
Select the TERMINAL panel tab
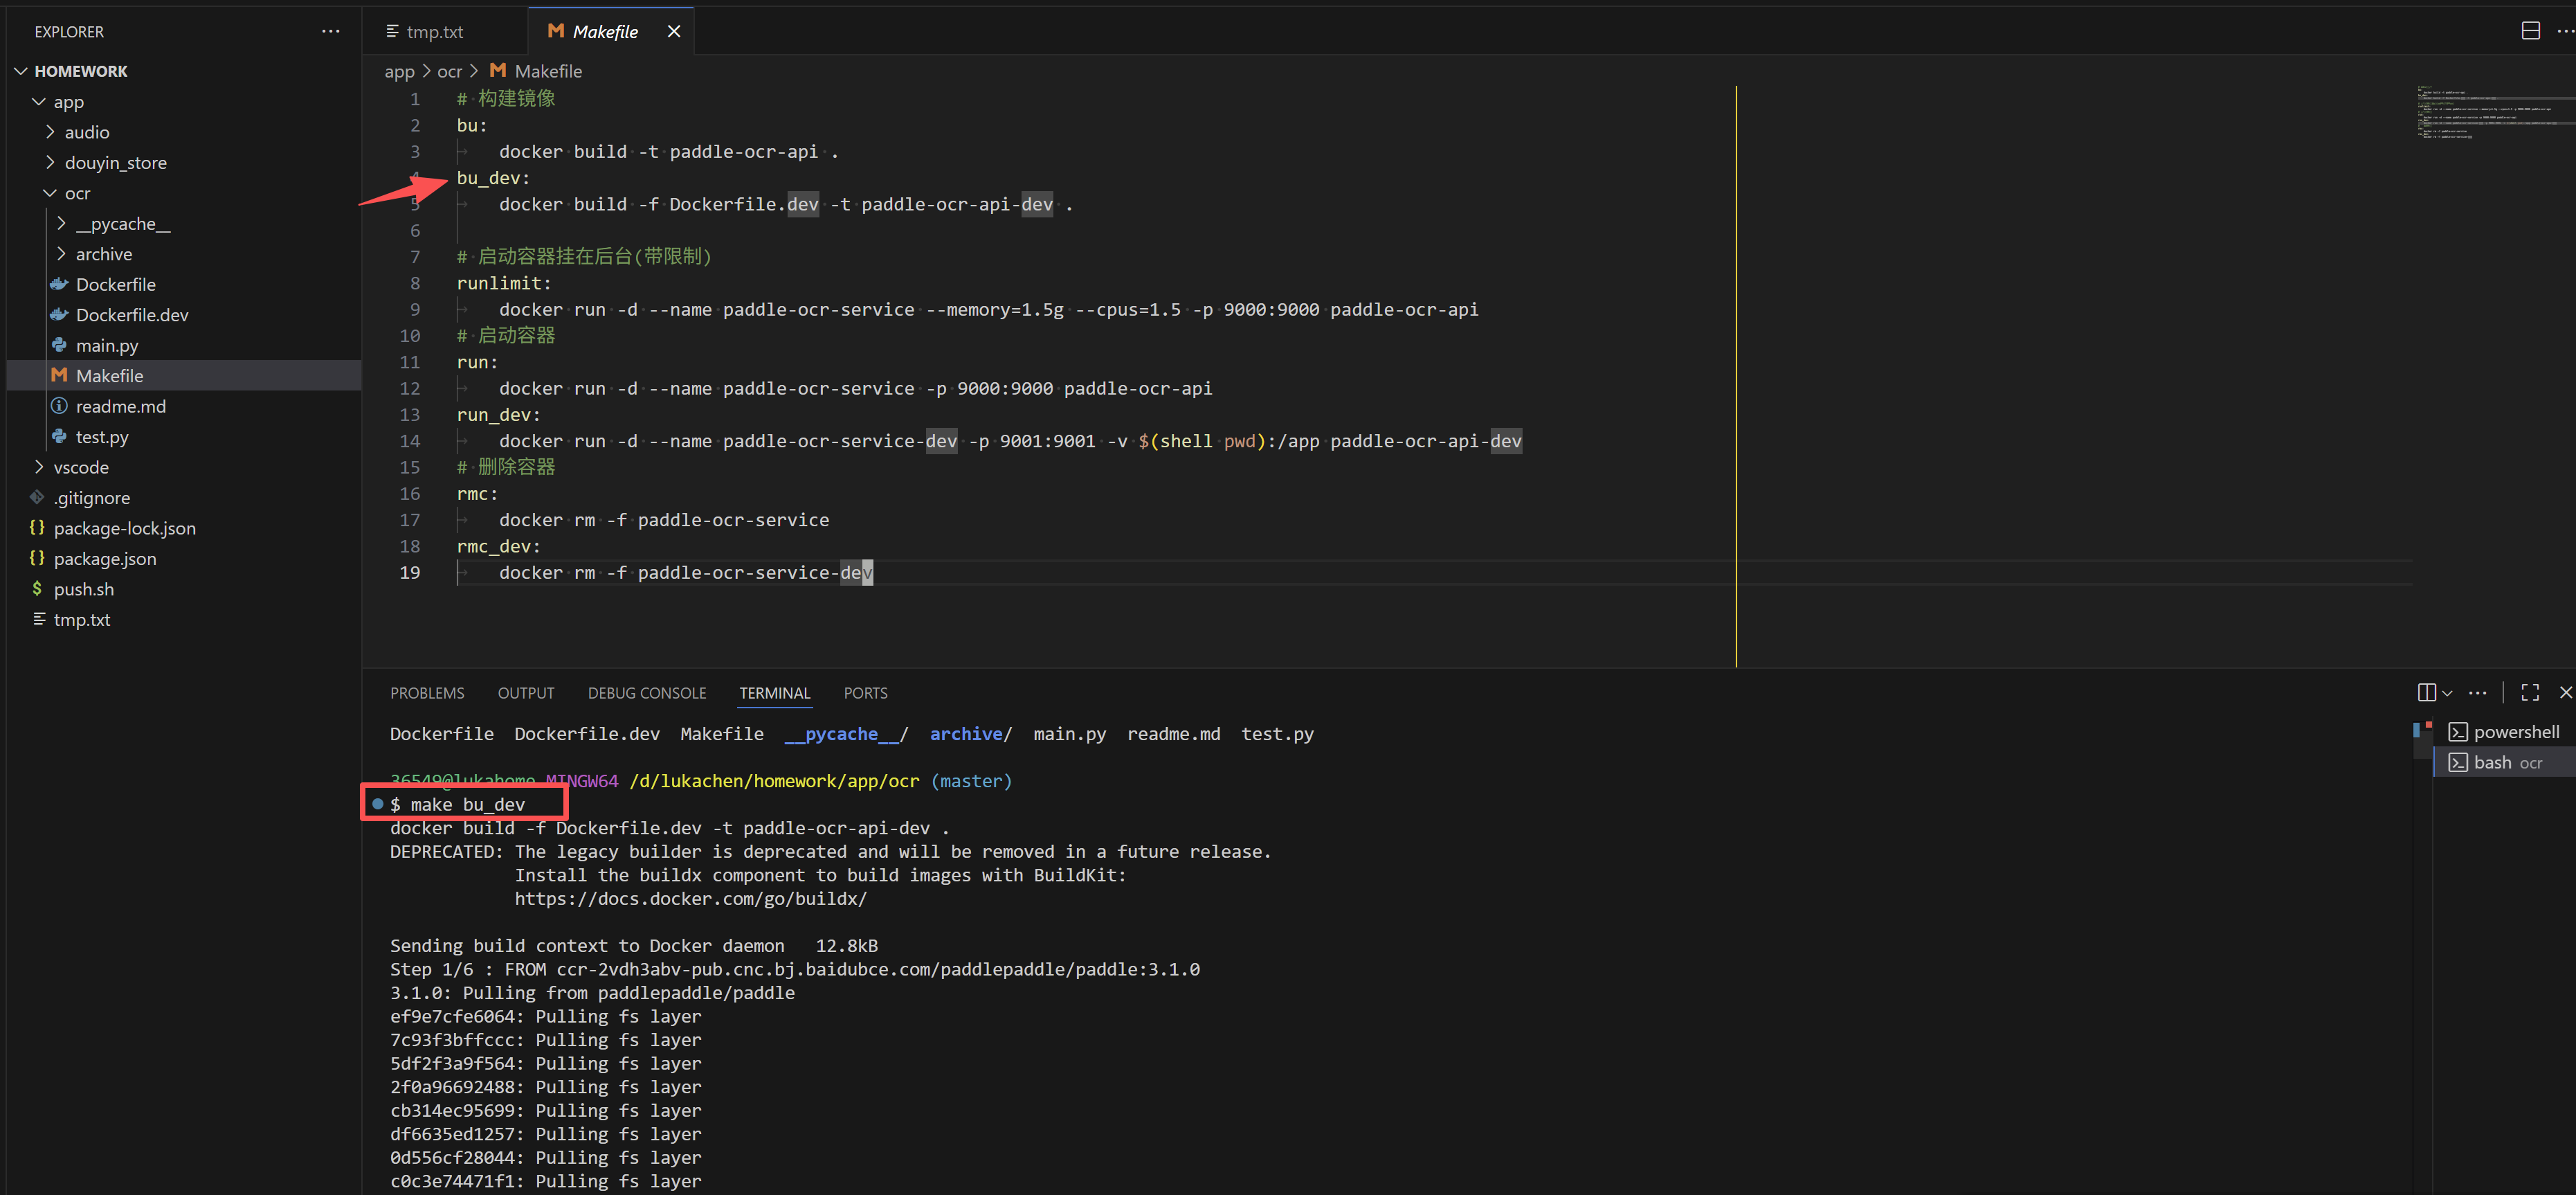tap(774, 693)
